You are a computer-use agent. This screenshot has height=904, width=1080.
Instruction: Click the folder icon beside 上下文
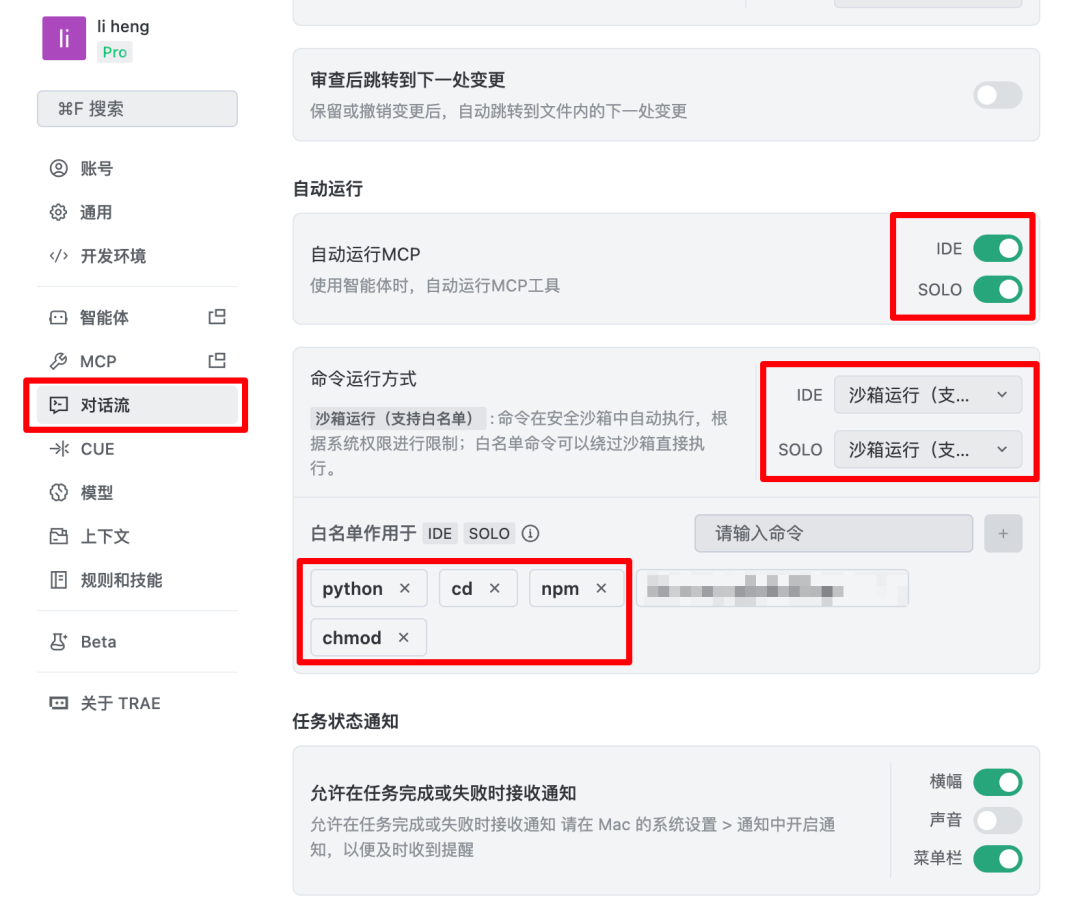pyautogui.click(x=59, y=537)
